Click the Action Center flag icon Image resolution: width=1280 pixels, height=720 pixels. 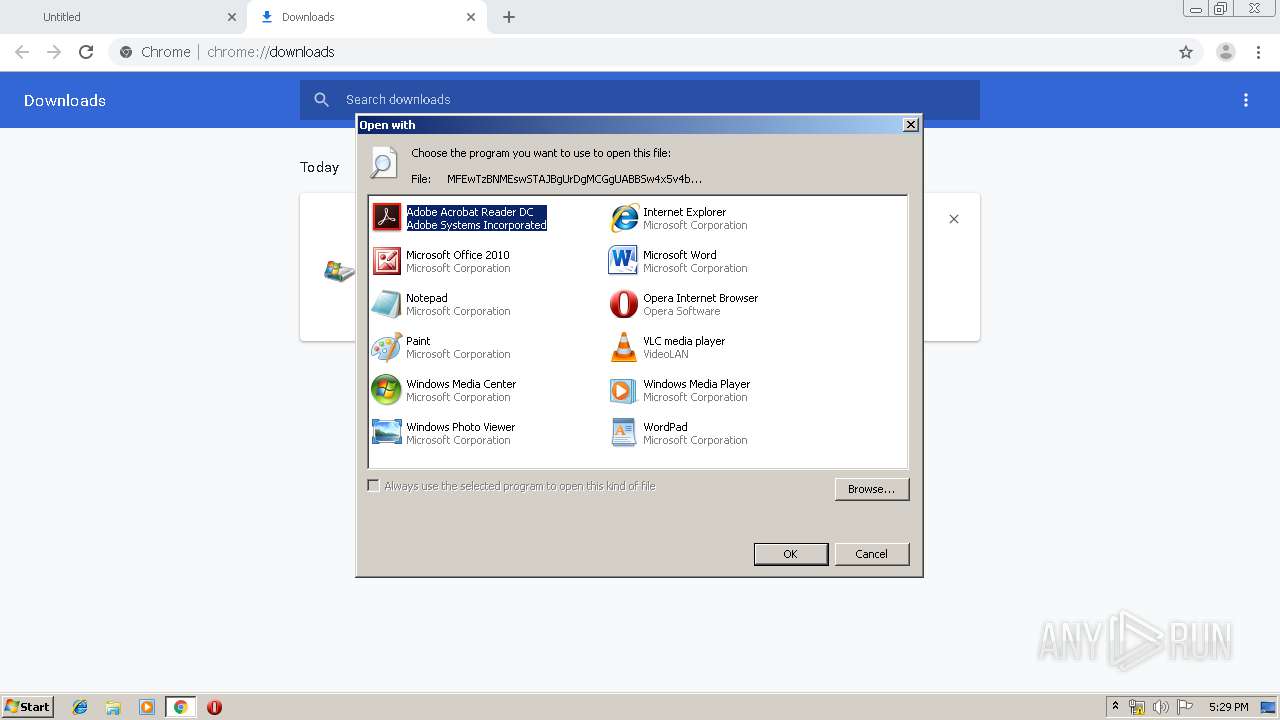point(1185,707)
